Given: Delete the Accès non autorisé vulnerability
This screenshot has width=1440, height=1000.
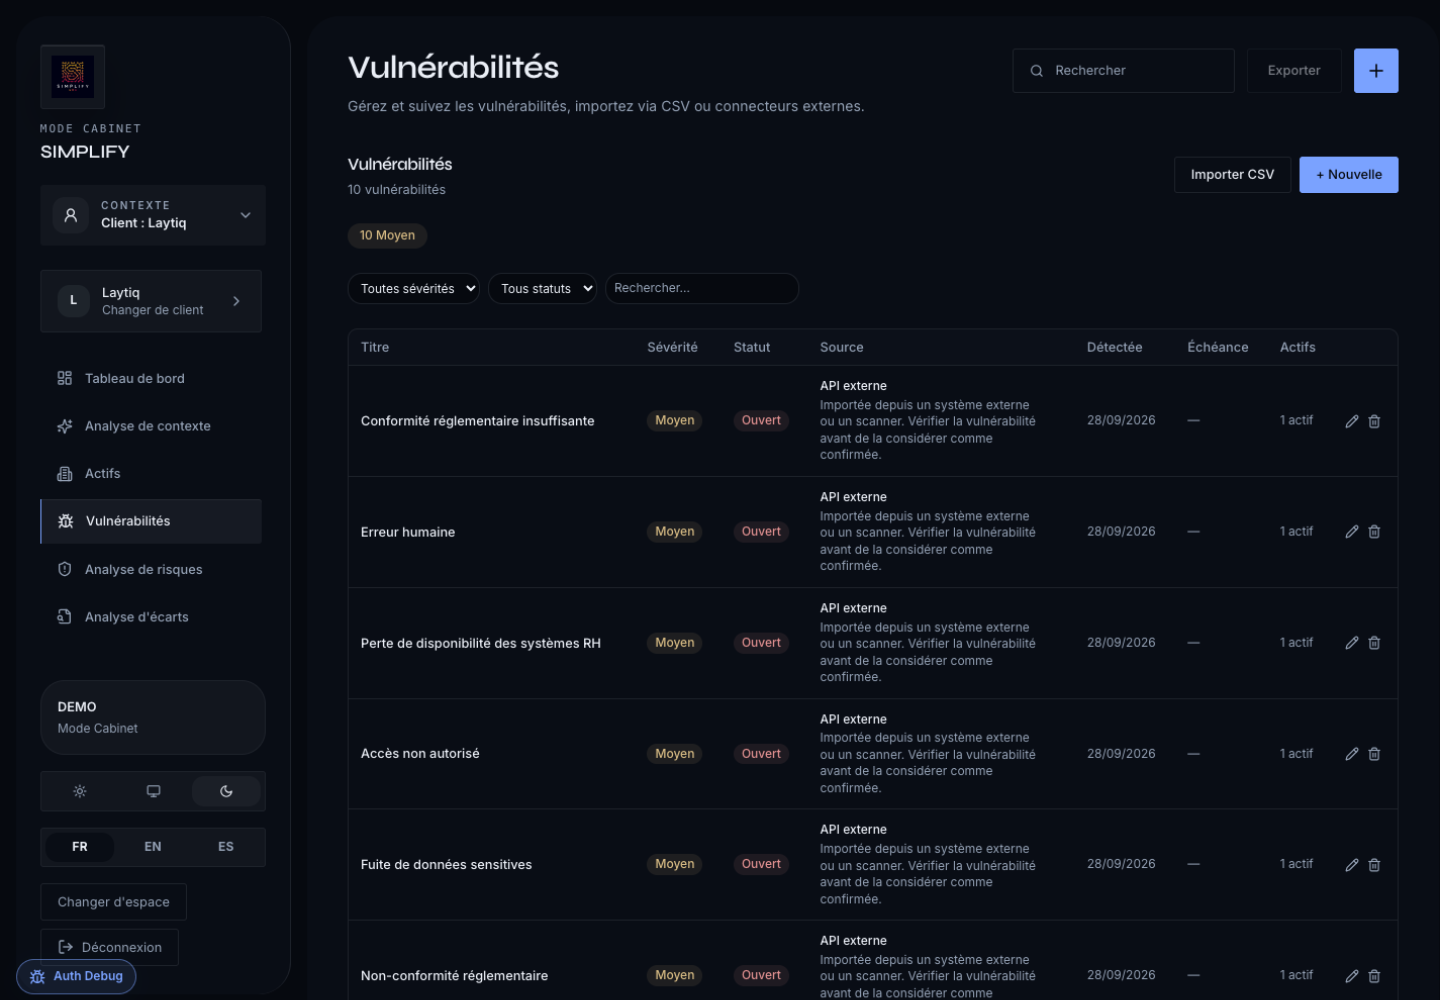Looking at the screenshot, I should coord(1375,754).
